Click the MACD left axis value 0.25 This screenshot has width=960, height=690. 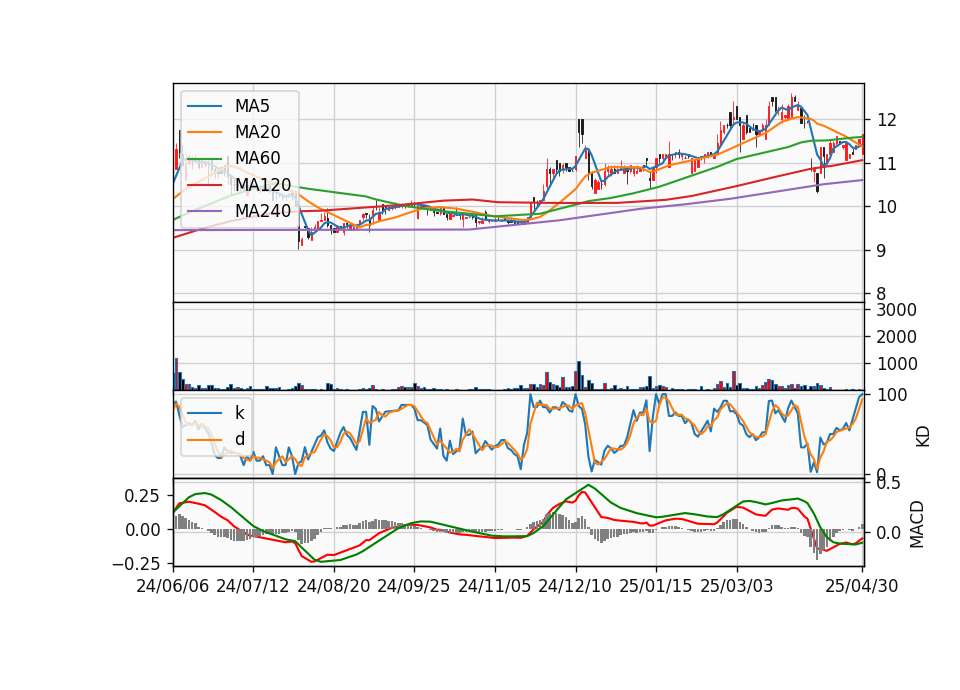coord(143,495)
